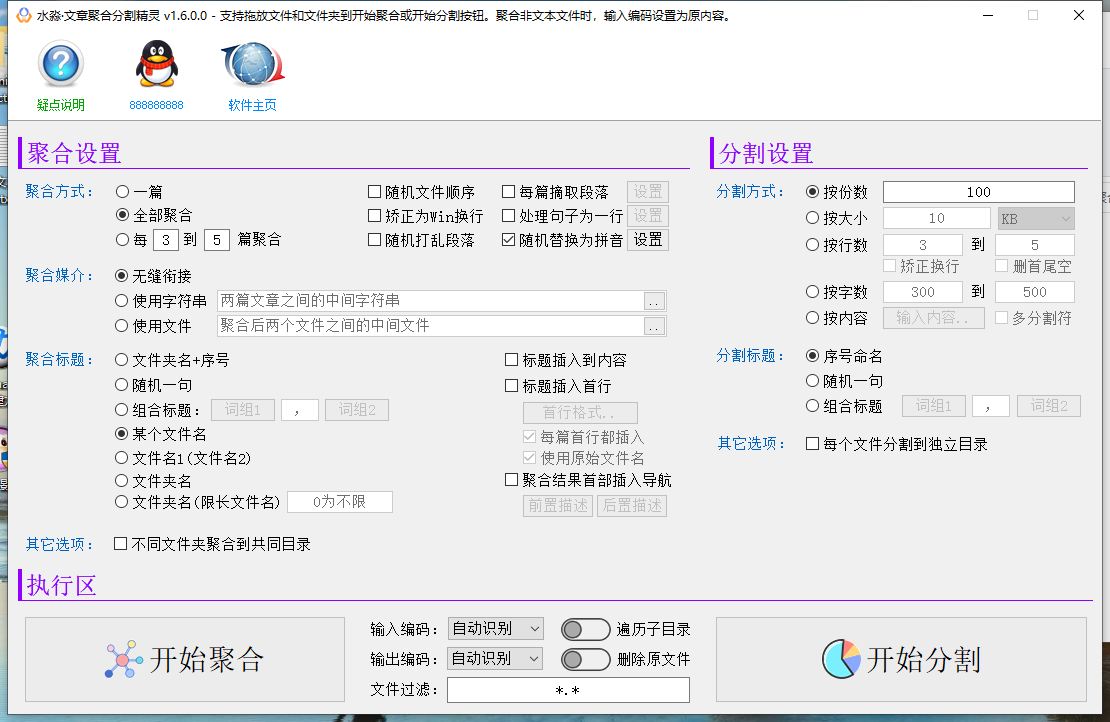Click 设置 button beside 随机替换为拼音
Screen dimensions: 1110x722
point(648,240)
